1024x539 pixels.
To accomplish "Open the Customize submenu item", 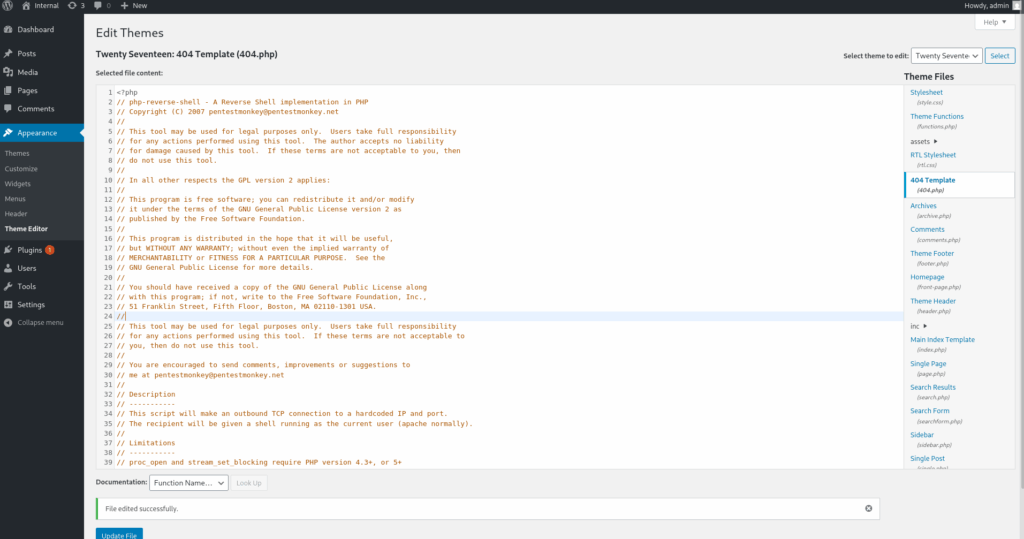I will pos(21,169).
